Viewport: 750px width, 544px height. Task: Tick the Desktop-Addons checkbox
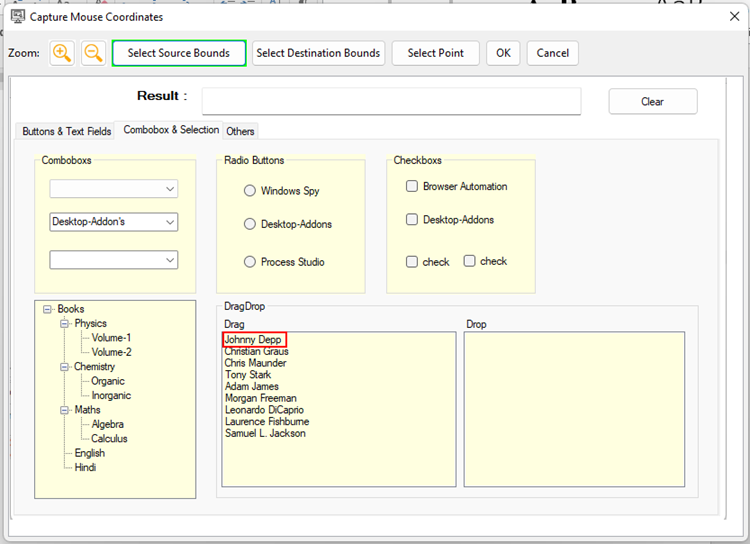point(412,220)
